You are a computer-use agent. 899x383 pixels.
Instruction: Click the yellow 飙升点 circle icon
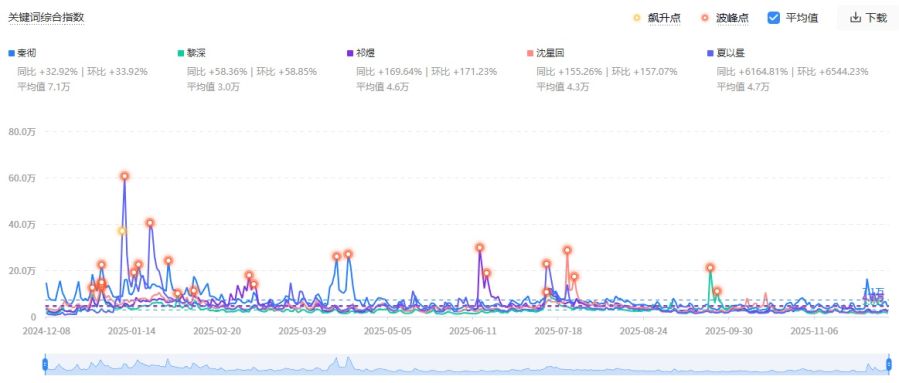pos(637,18)
